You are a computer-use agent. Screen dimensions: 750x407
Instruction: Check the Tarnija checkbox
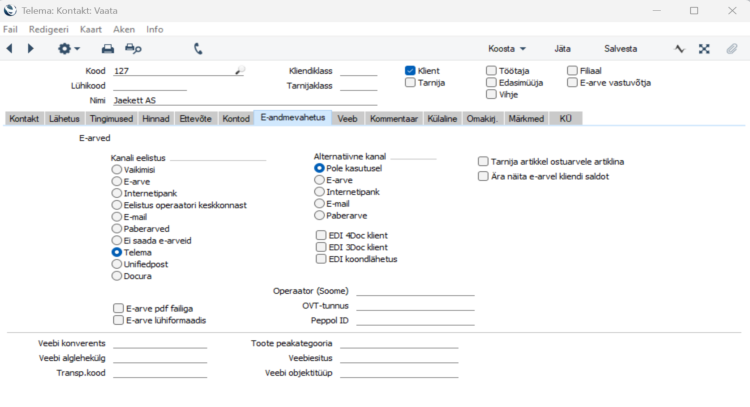(410, 83)
